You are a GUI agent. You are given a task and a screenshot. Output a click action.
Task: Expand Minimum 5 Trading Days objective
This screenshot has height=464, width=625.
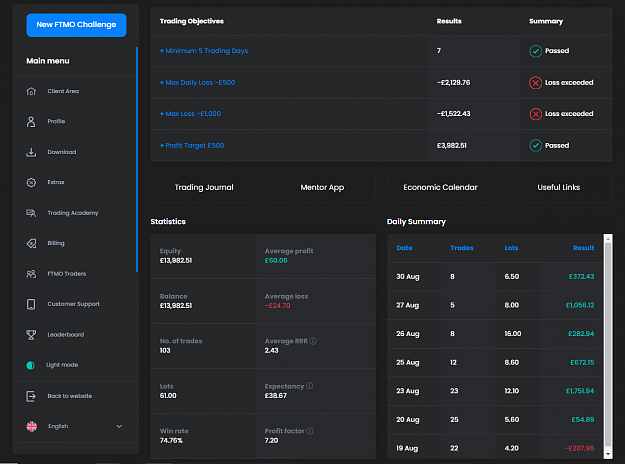coord(204,51)
